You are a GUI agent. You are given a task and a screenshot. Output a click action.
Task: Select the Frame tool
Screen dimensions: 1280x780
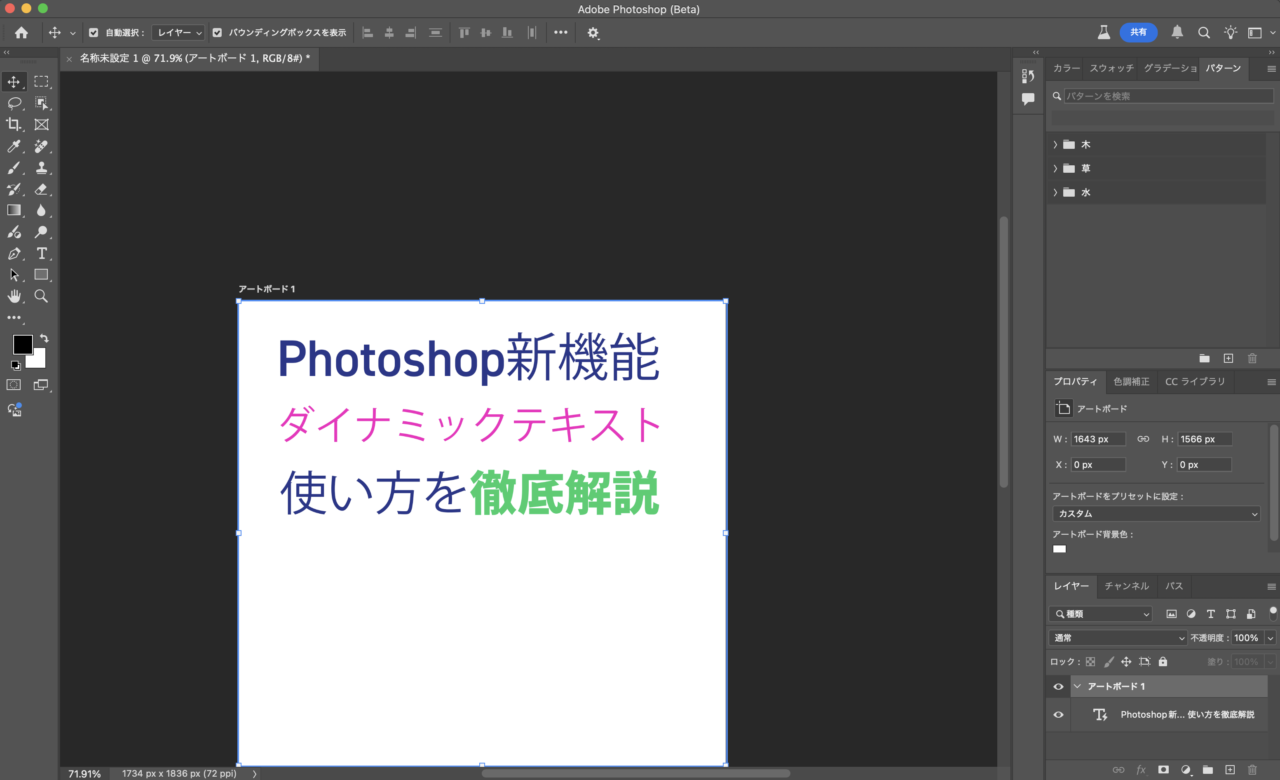(x=41, y=125)
